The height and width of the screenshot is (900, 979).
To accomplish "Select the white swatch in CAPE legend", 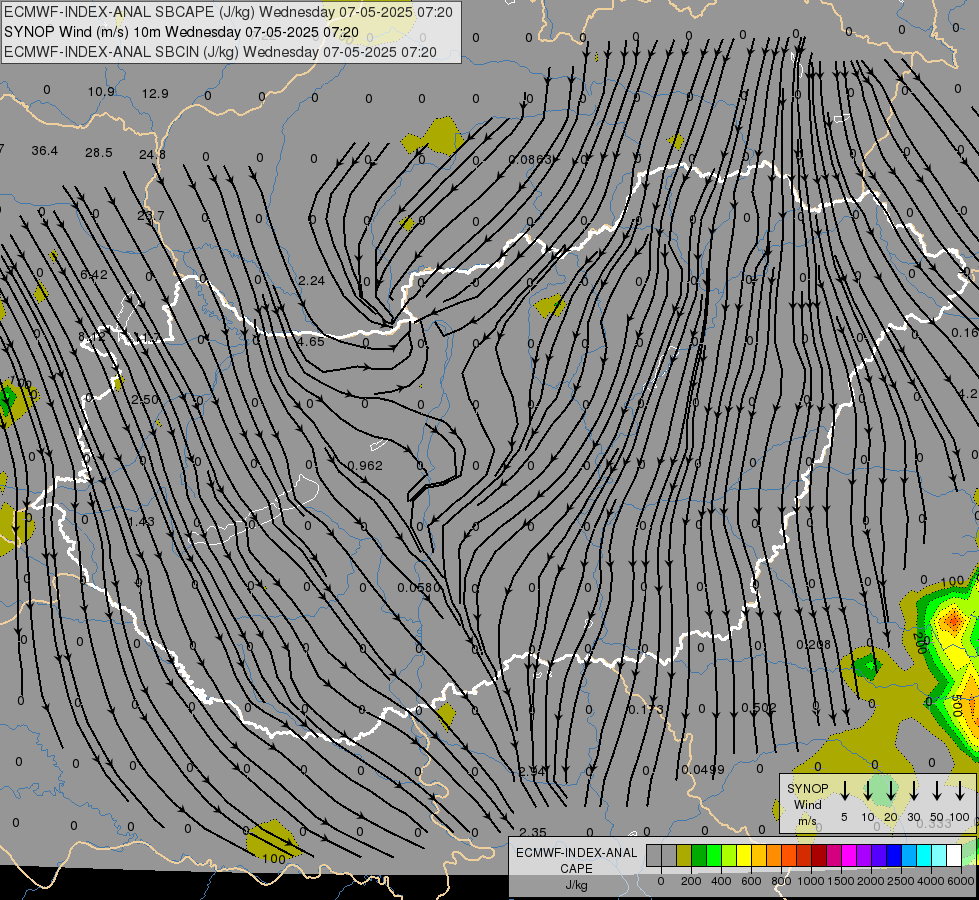I will coord(954,856).
